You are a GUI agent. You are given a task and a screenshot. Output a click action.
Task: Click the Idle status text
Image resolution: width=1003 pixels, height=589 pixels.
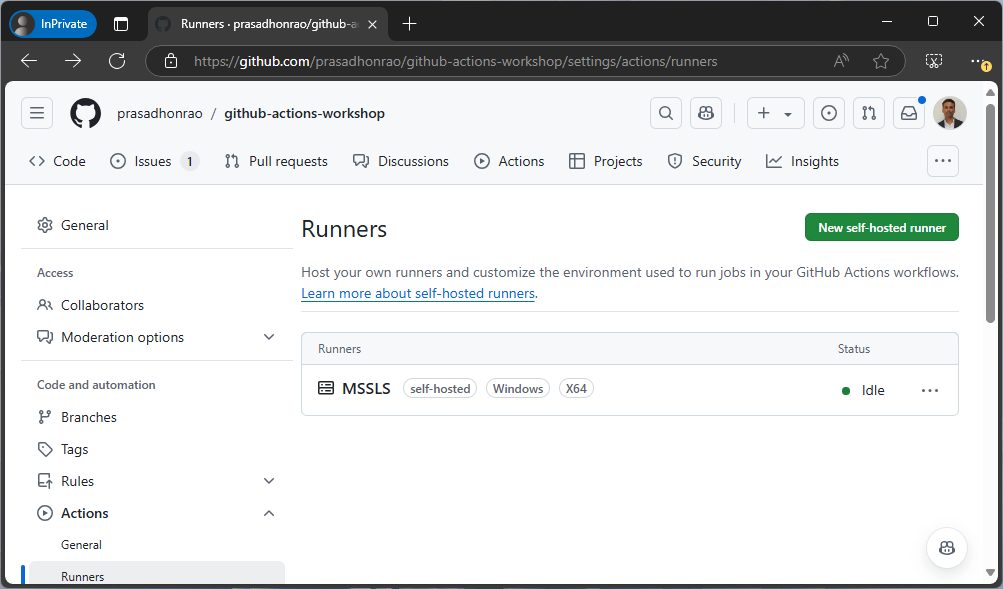pyautogui.click(x=873, y=390)
